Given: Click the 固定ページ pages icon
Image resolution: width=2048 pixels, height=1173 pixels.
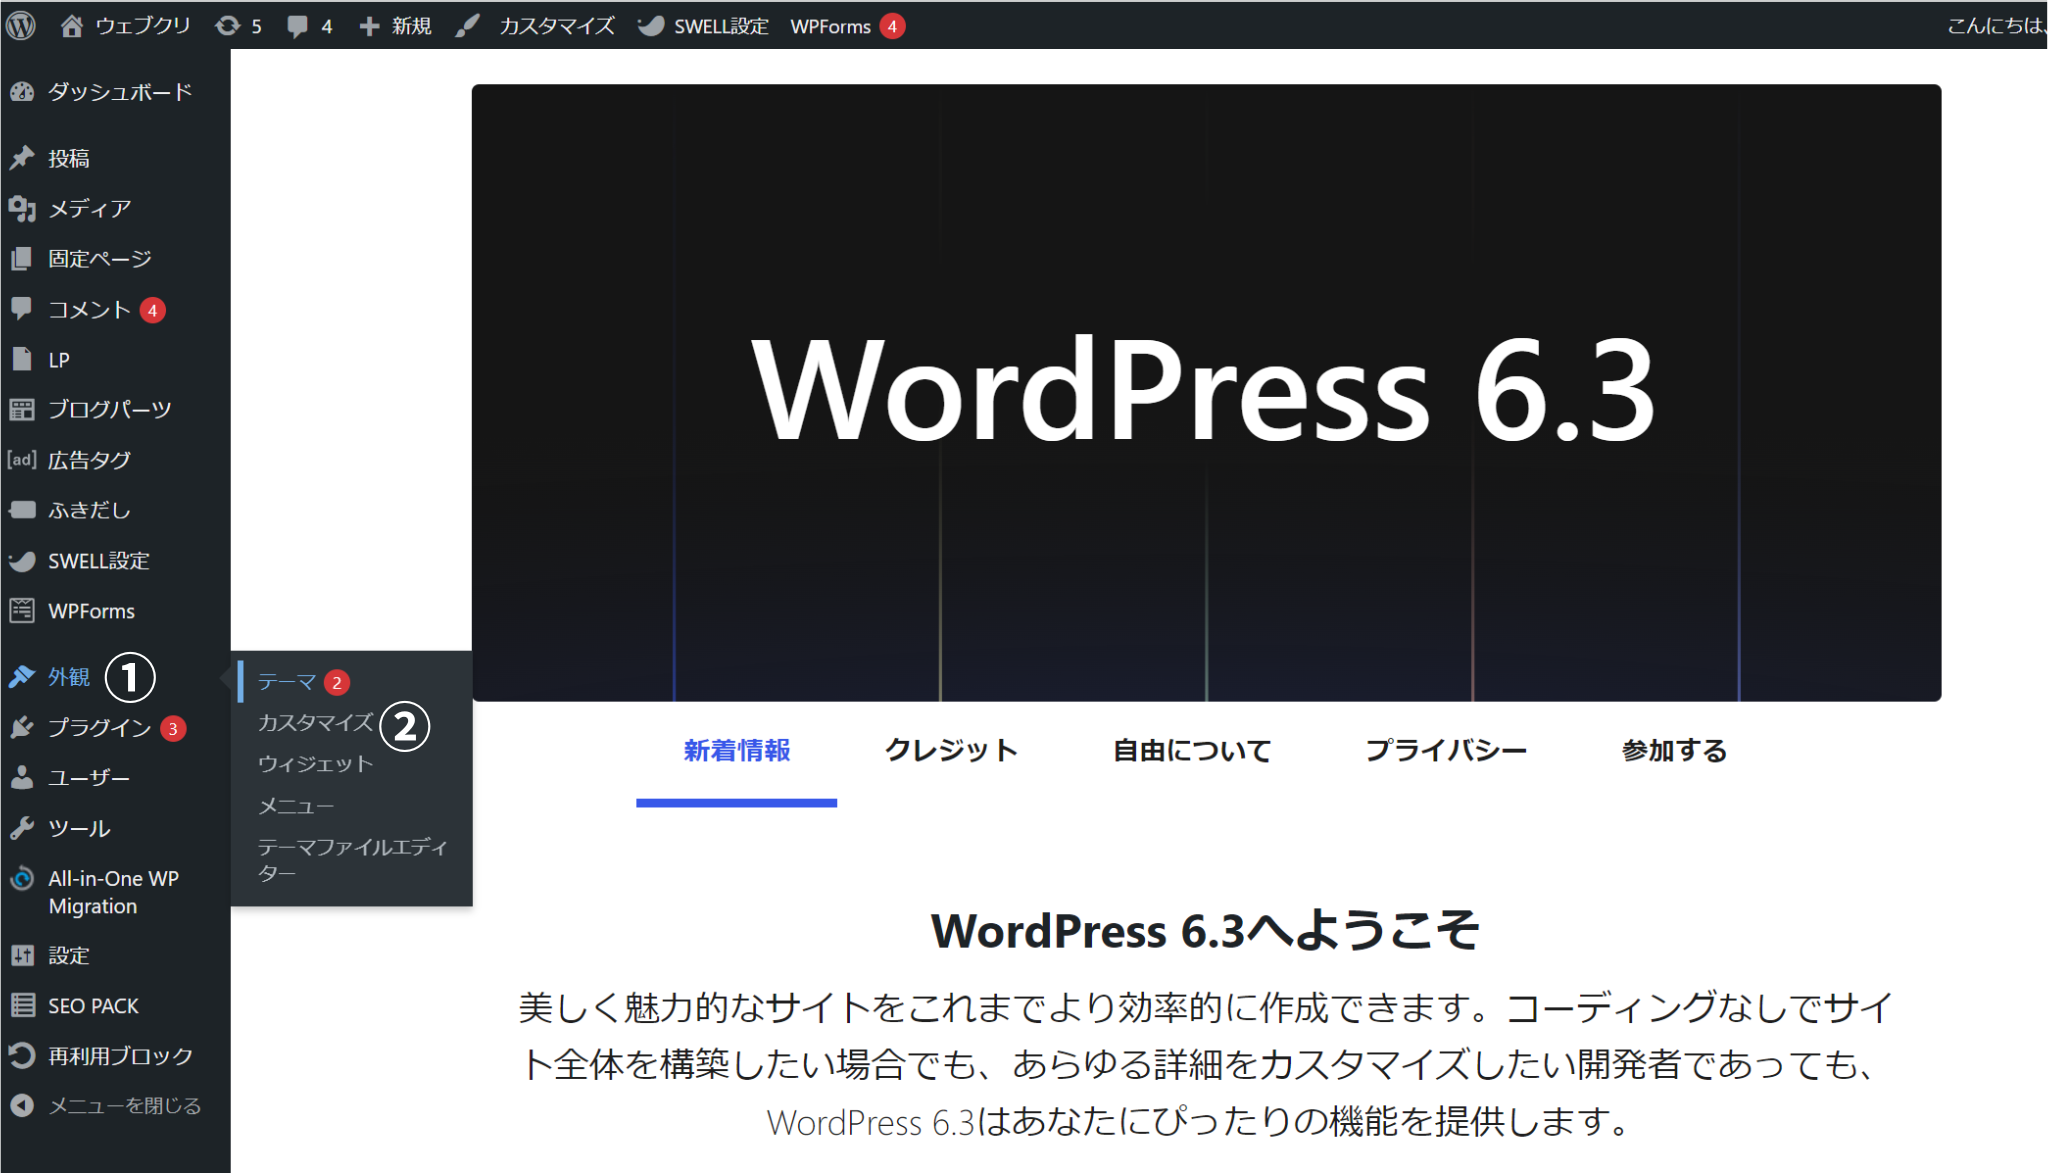Looking at the screenshot, I should (22, 259).
